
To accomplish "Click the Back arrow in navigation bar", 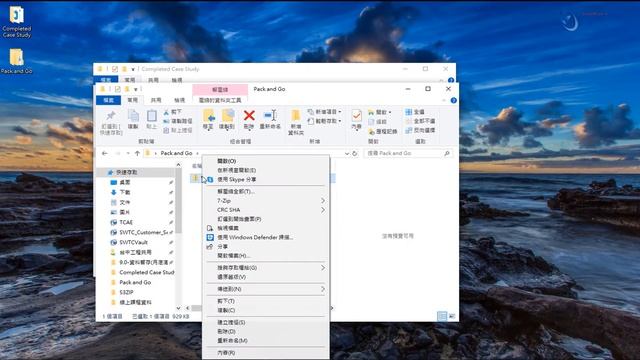I will click(x=105, y=153).
